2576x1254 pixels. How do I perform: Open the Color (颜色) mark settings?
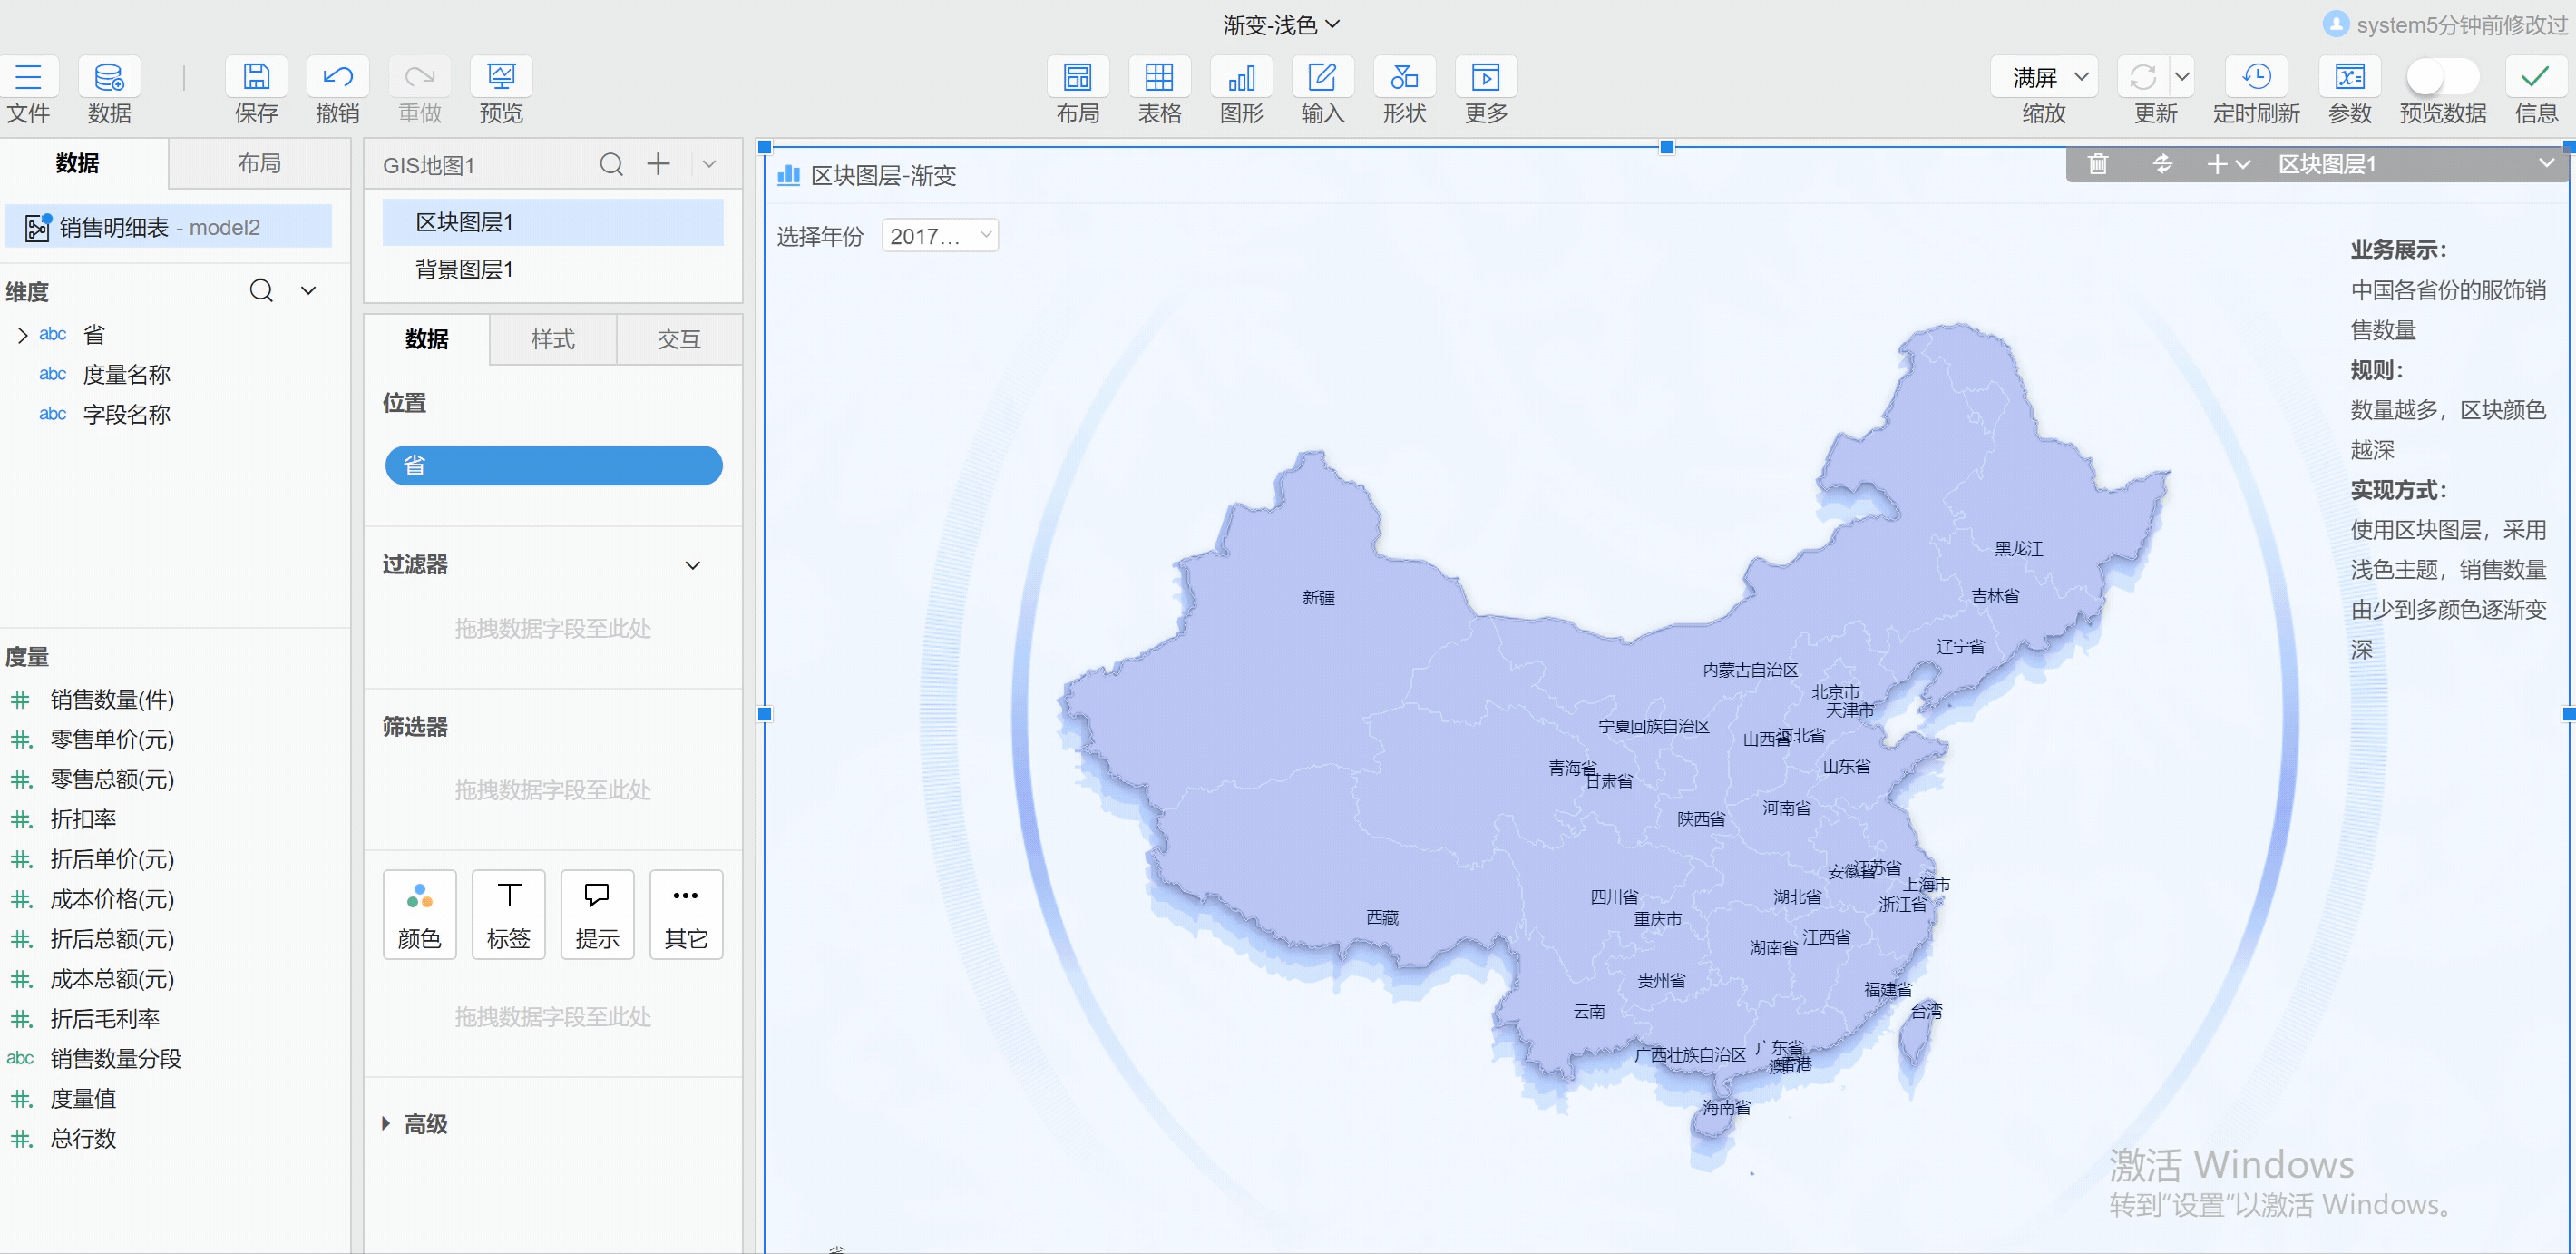pos(419,914)
